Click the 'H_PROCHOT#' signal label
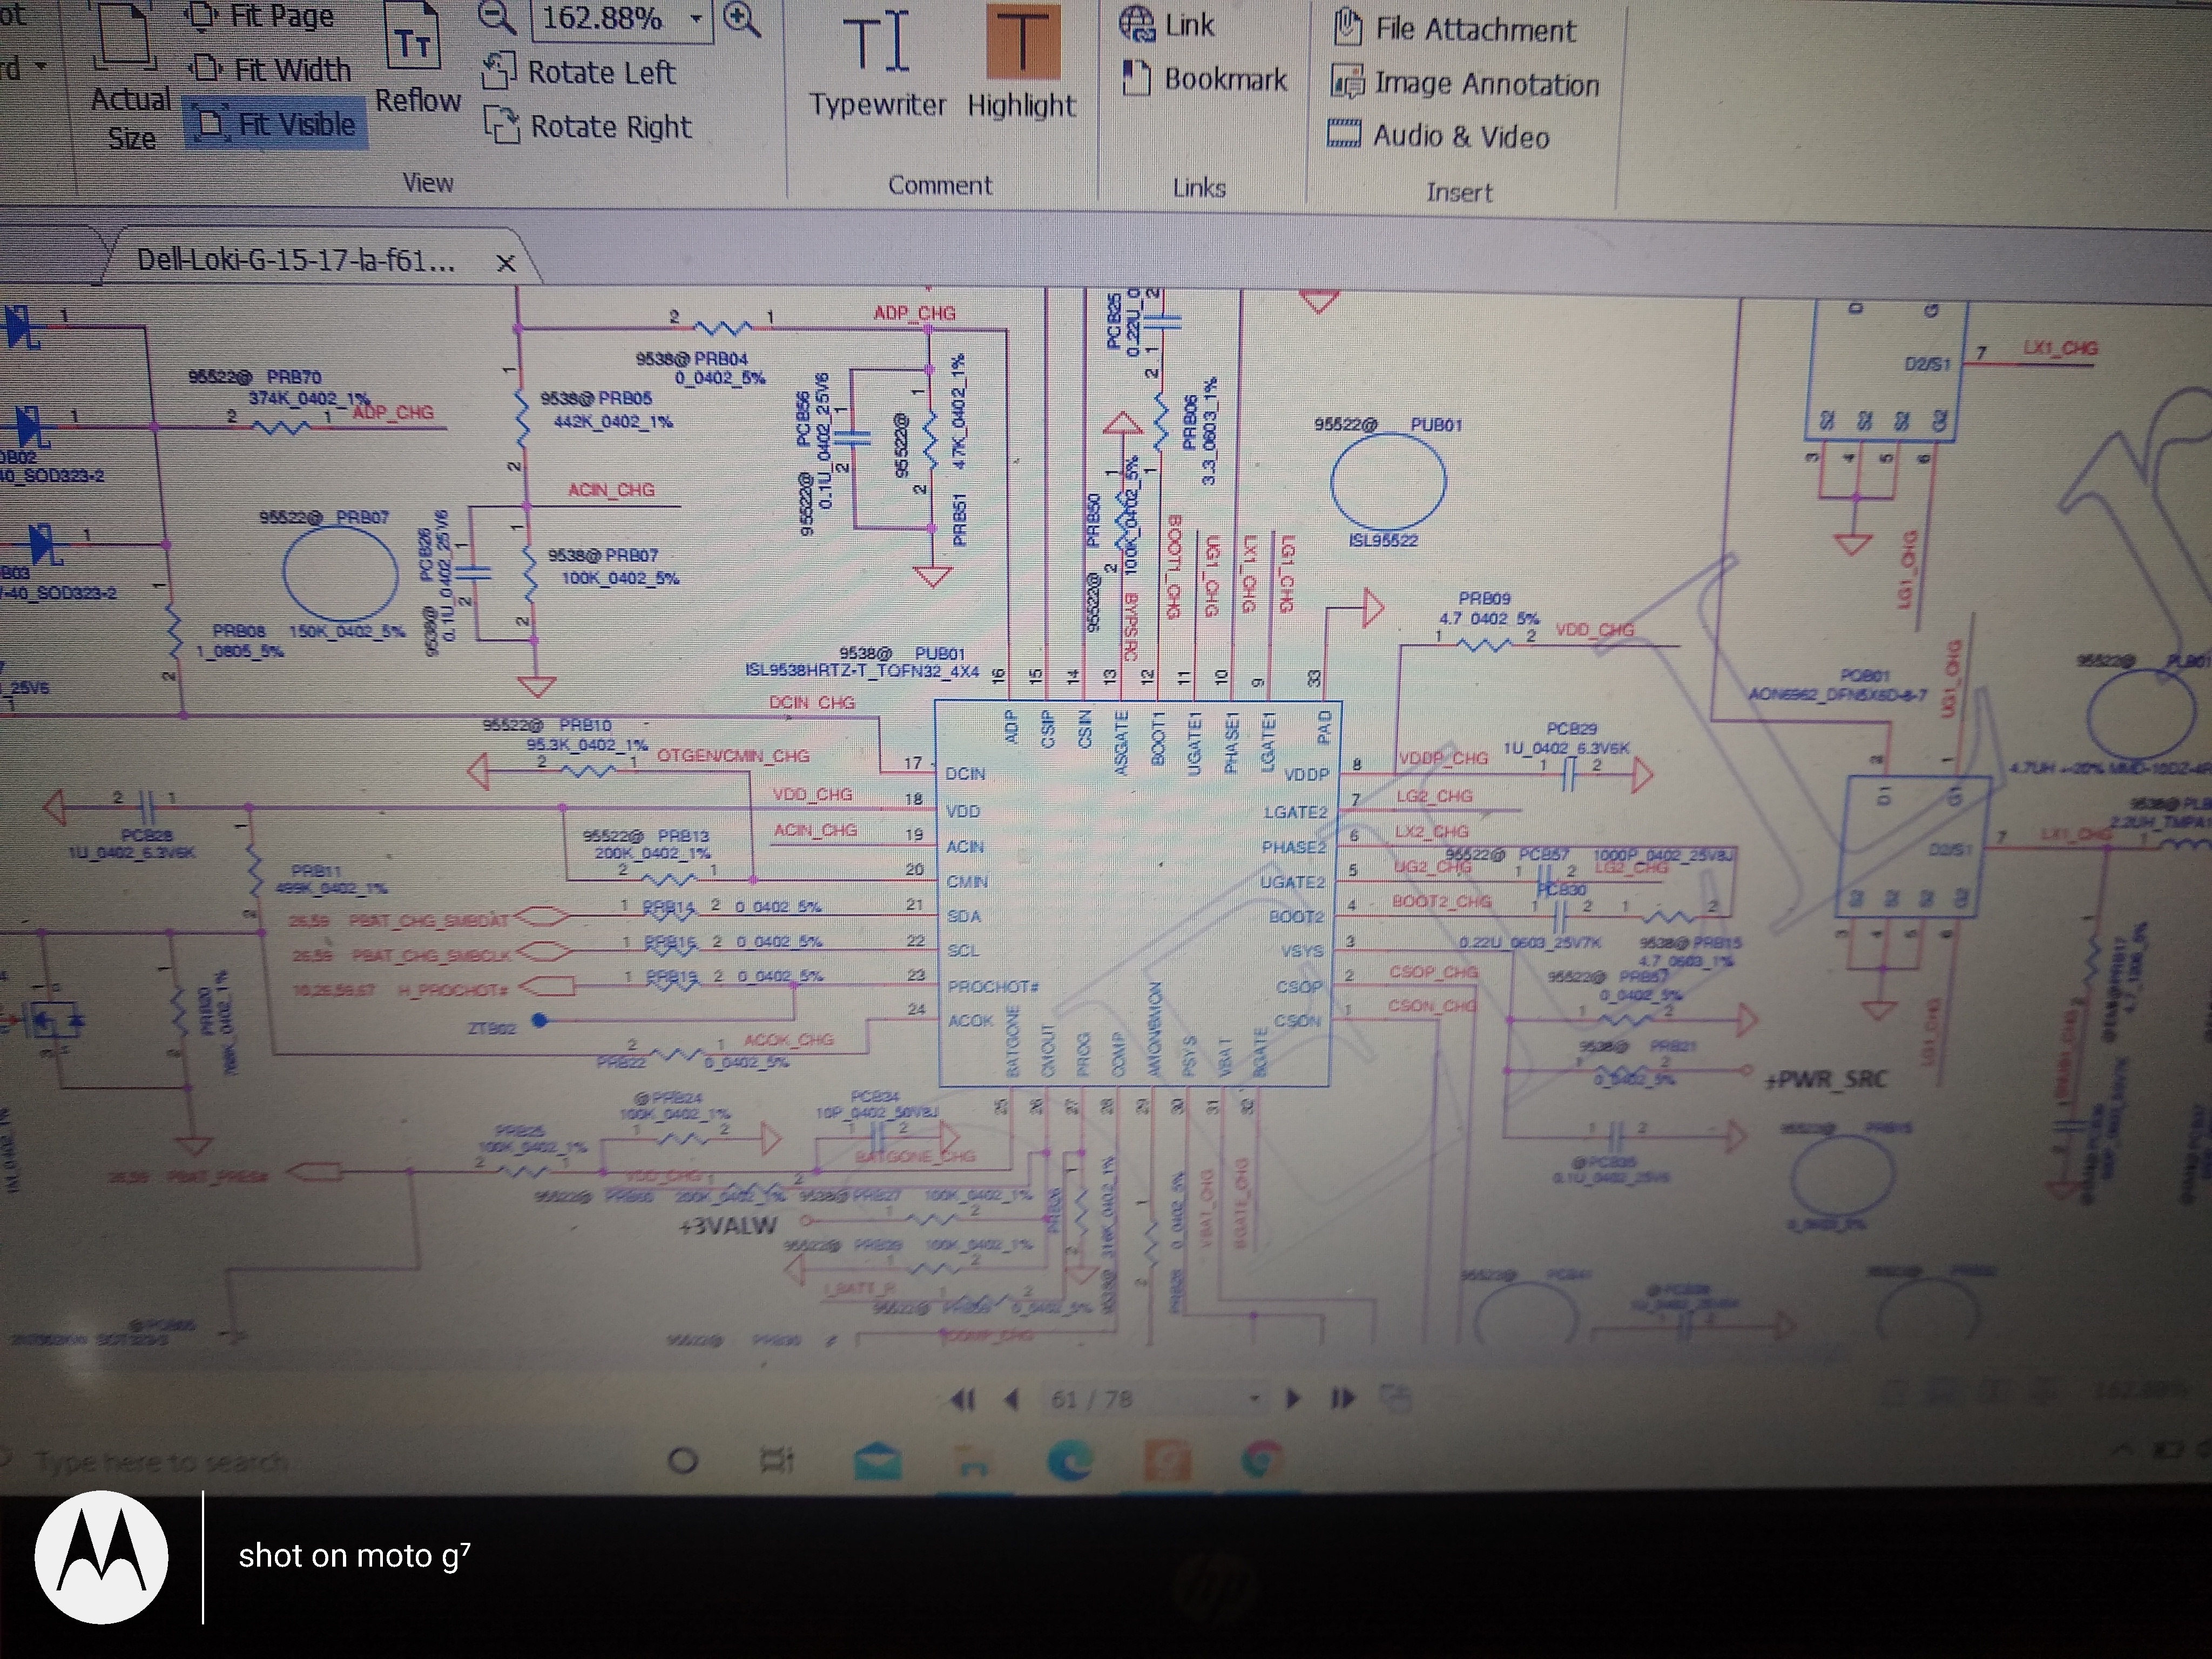The height and width of the screenshot is (1659, 2212). (x=453, y=990)
